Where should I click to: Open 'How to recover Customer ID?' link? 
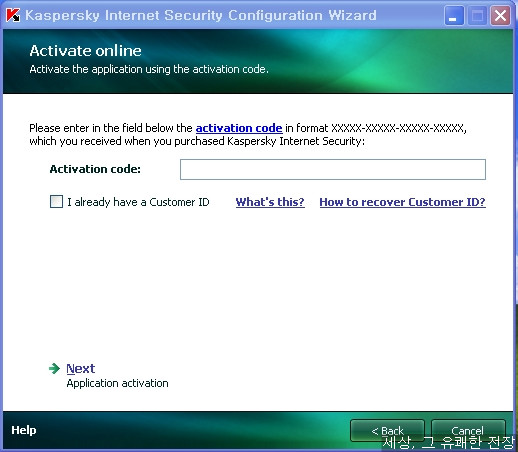pyautogui.click(x=402, y=202)
